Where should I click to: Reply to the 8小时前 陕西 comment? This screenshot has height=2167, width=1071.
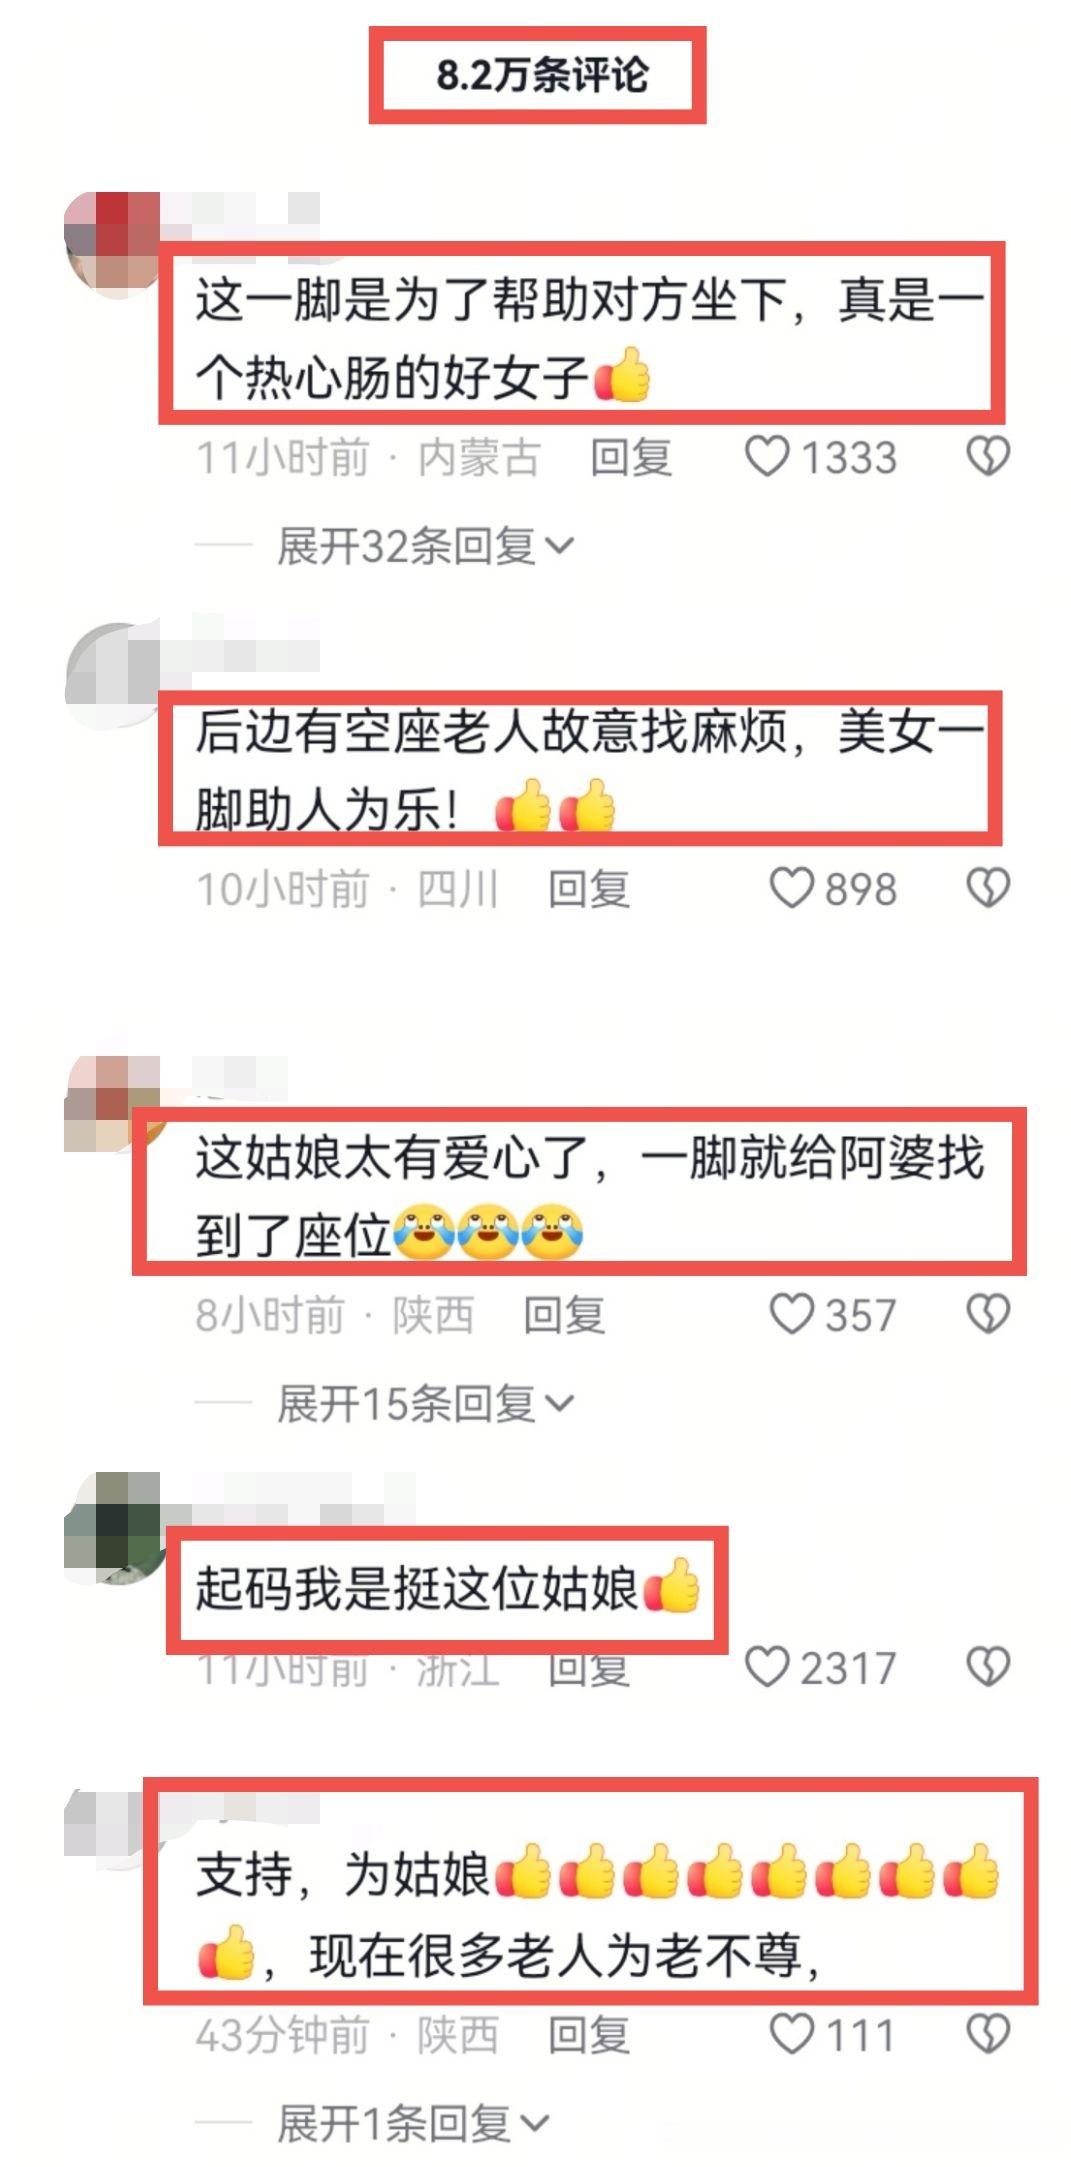click(x=564, y=1315)
